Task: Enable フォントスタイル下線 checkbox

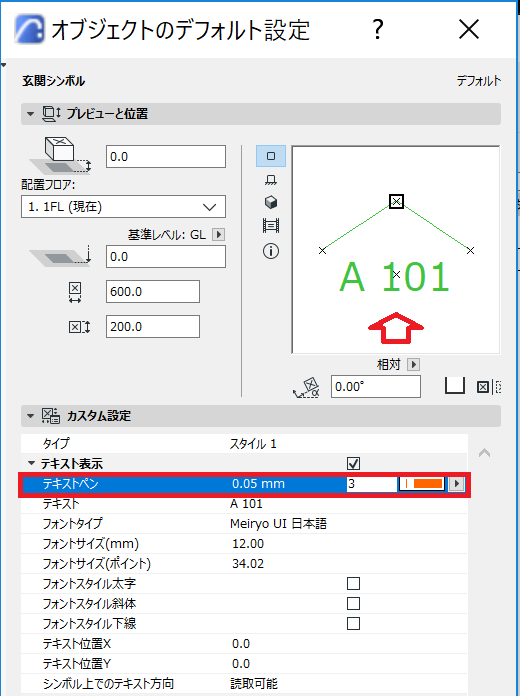Action: coord(353,623)
